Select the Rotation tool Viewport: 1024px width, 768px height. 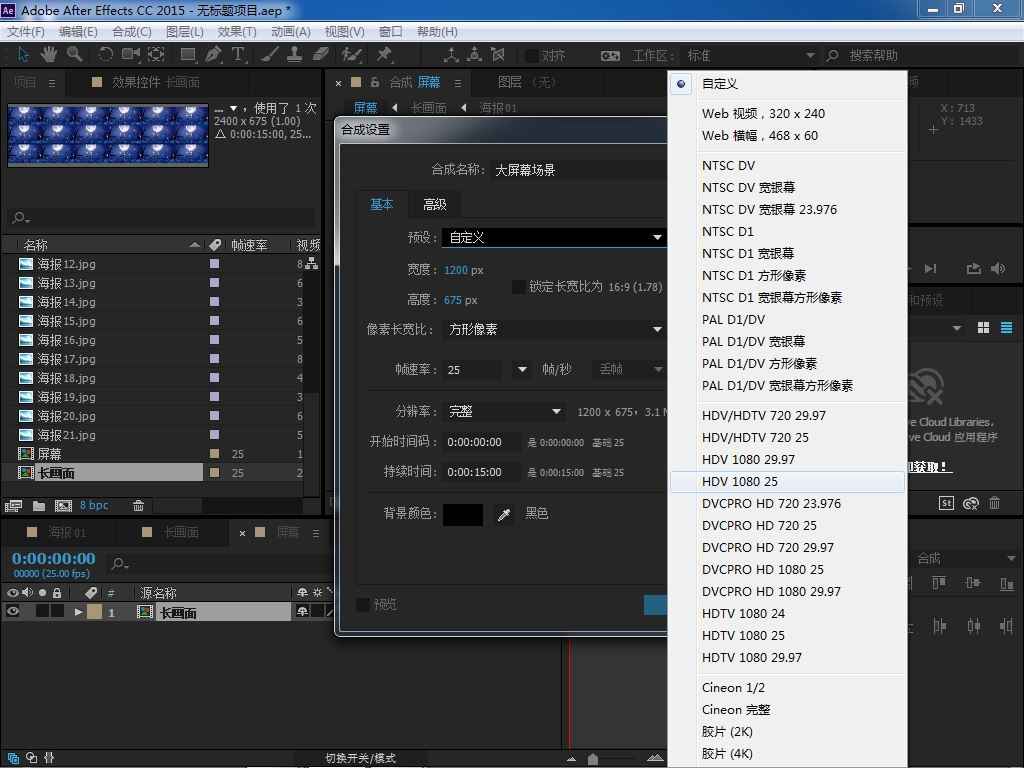click(105, 55)
